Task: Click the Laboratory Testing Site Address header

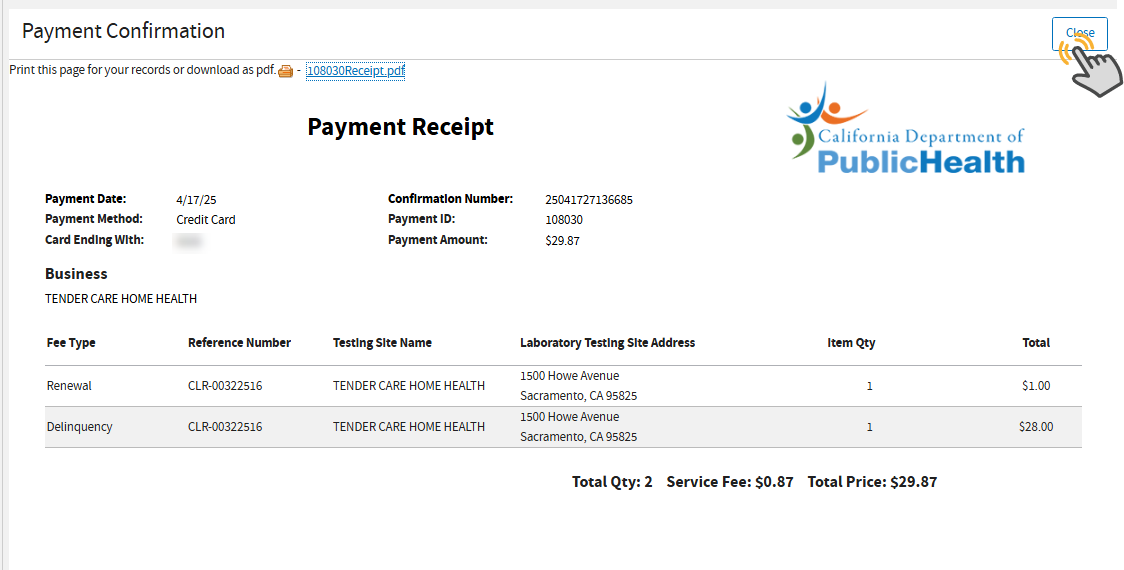Action: coord(607,343)
